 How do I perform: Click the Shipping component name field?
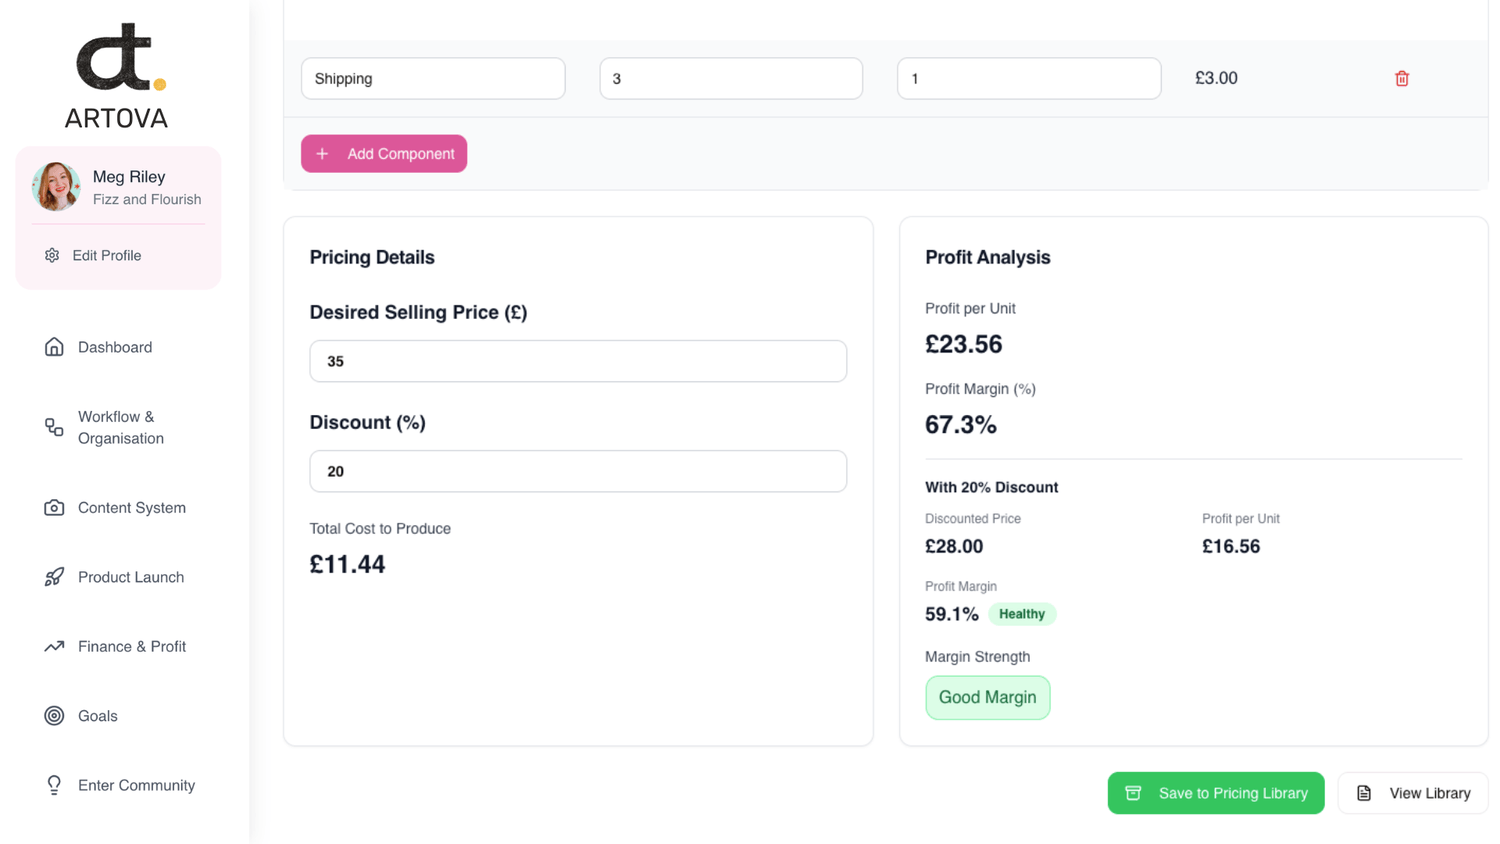pyautogui.click(x=433, y=79)
